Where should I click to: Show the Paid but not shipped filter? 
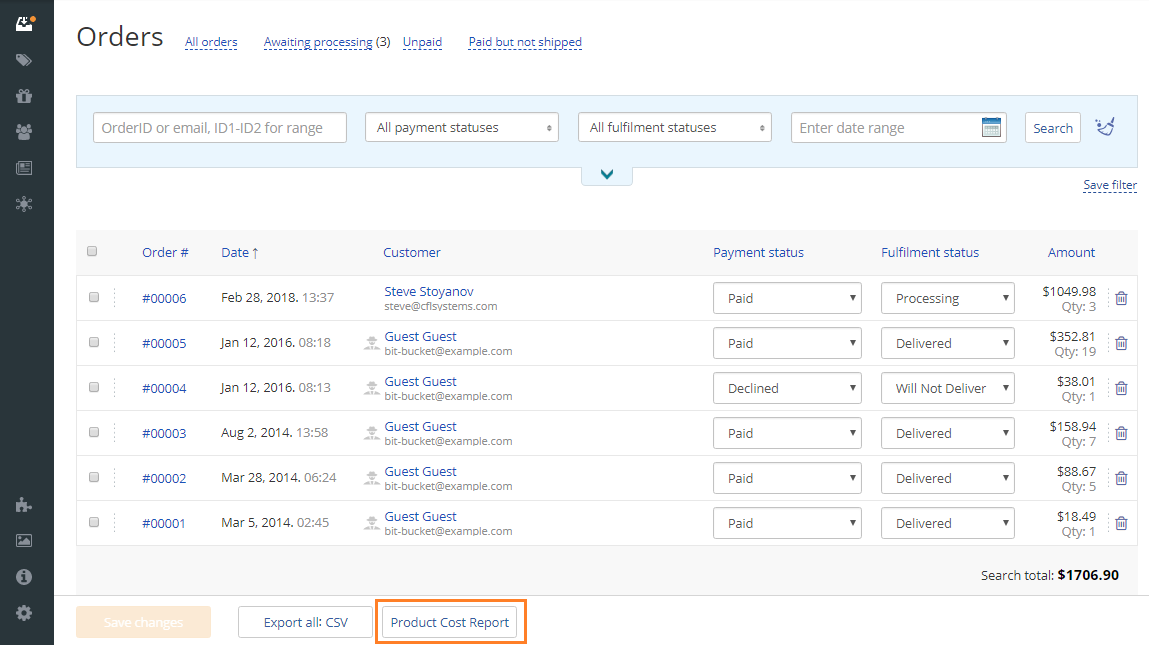coord(525,42)
